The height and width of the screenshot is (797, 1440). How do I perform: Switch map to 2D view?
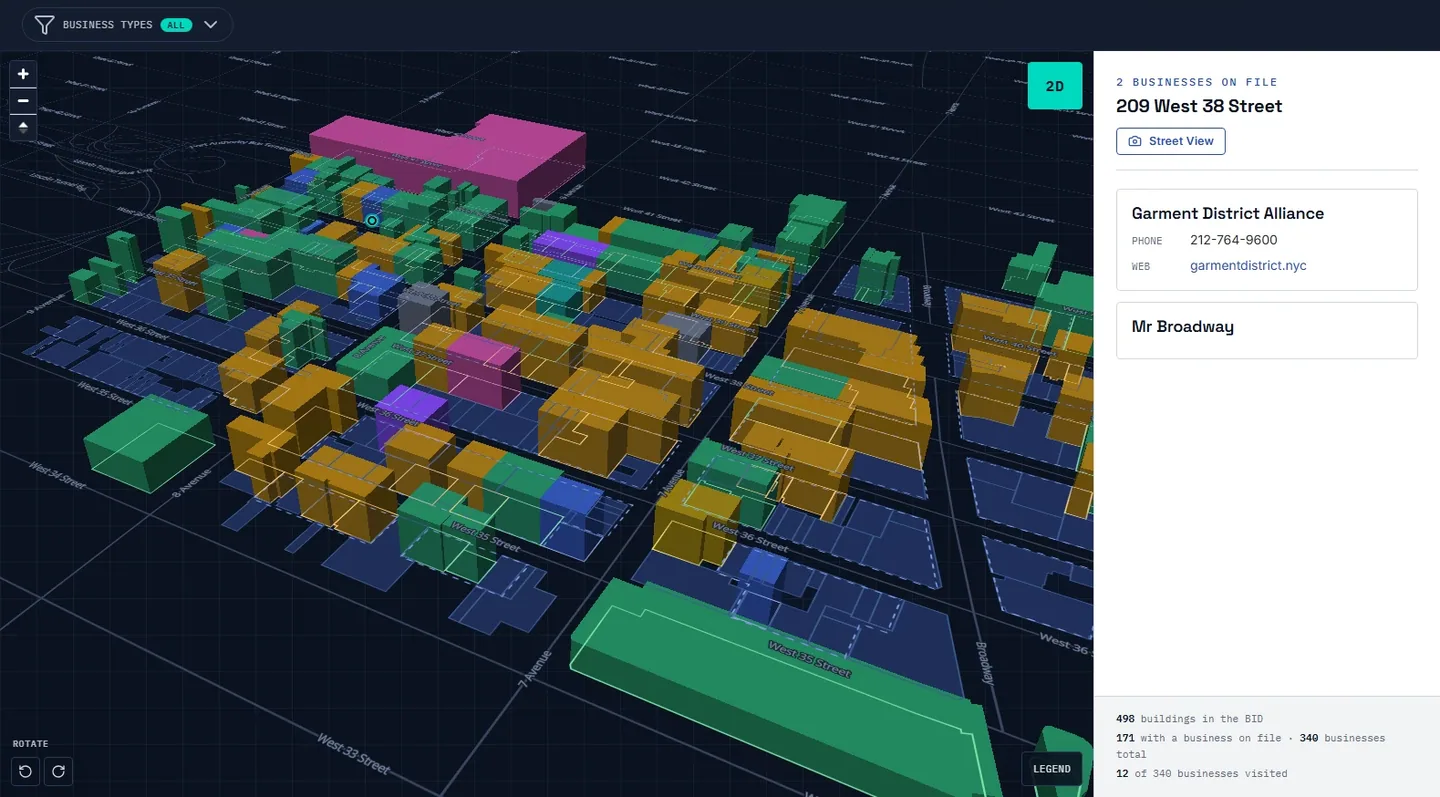coord(1054,86)
